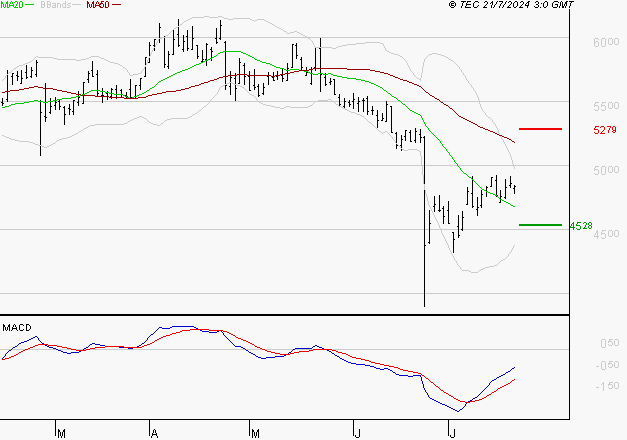The height and width of the screenshot is (440, 627).
Task: Click the -050 MACD axis label
Action: [x=607, y=365]
